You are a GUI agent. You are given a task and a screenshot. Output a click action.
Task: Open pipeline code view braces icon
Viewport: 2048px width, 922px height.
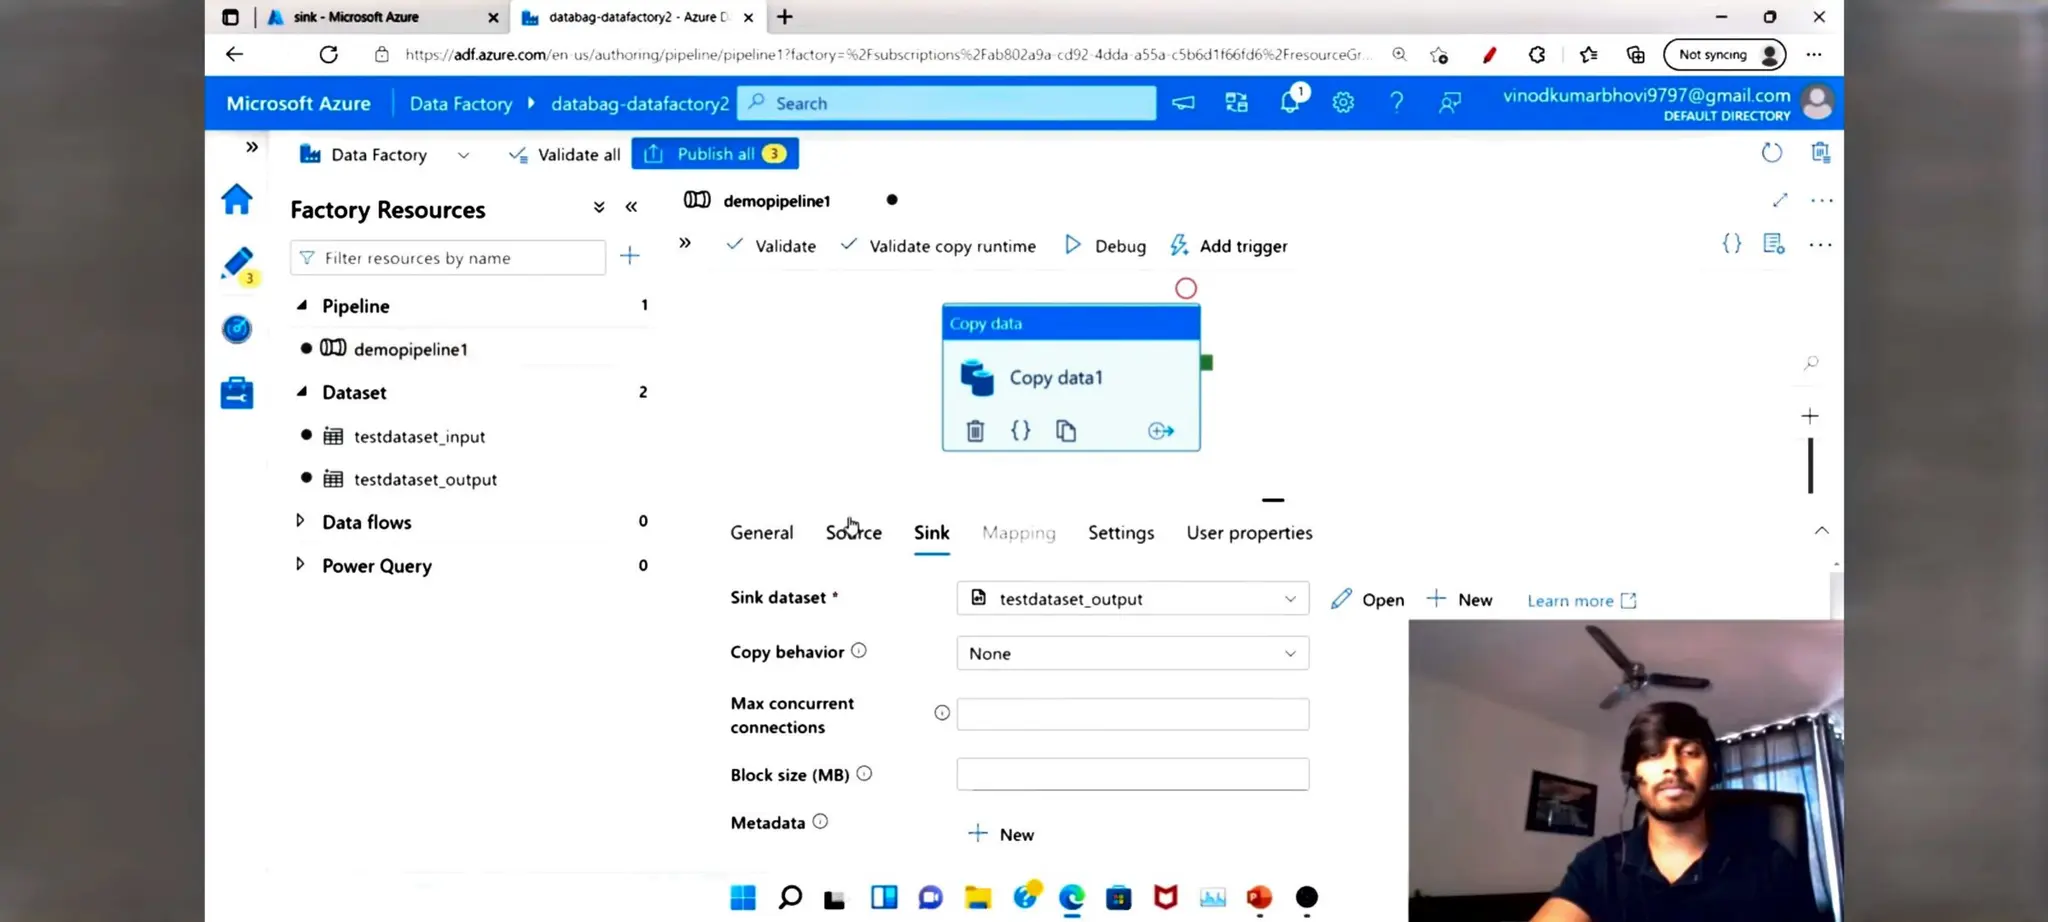(1732, 244)
